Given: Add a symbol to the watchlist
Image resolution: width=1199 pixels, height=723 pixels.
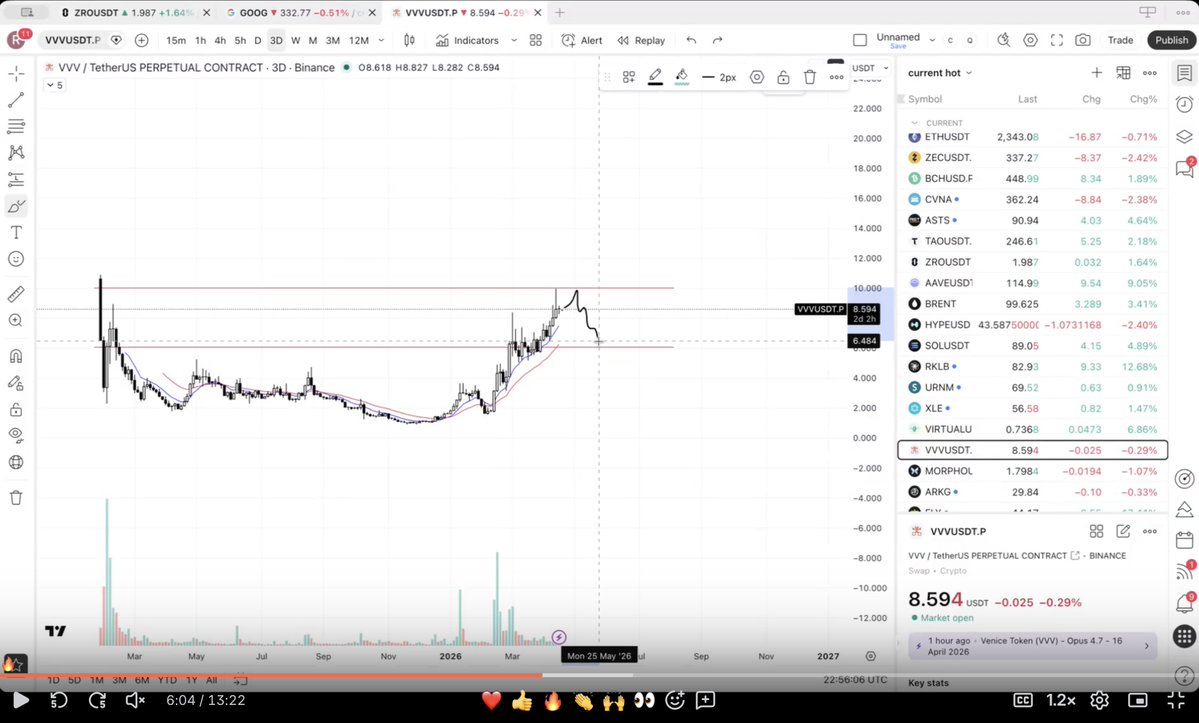Looking at the screenshot, I should click(1097, 73).
